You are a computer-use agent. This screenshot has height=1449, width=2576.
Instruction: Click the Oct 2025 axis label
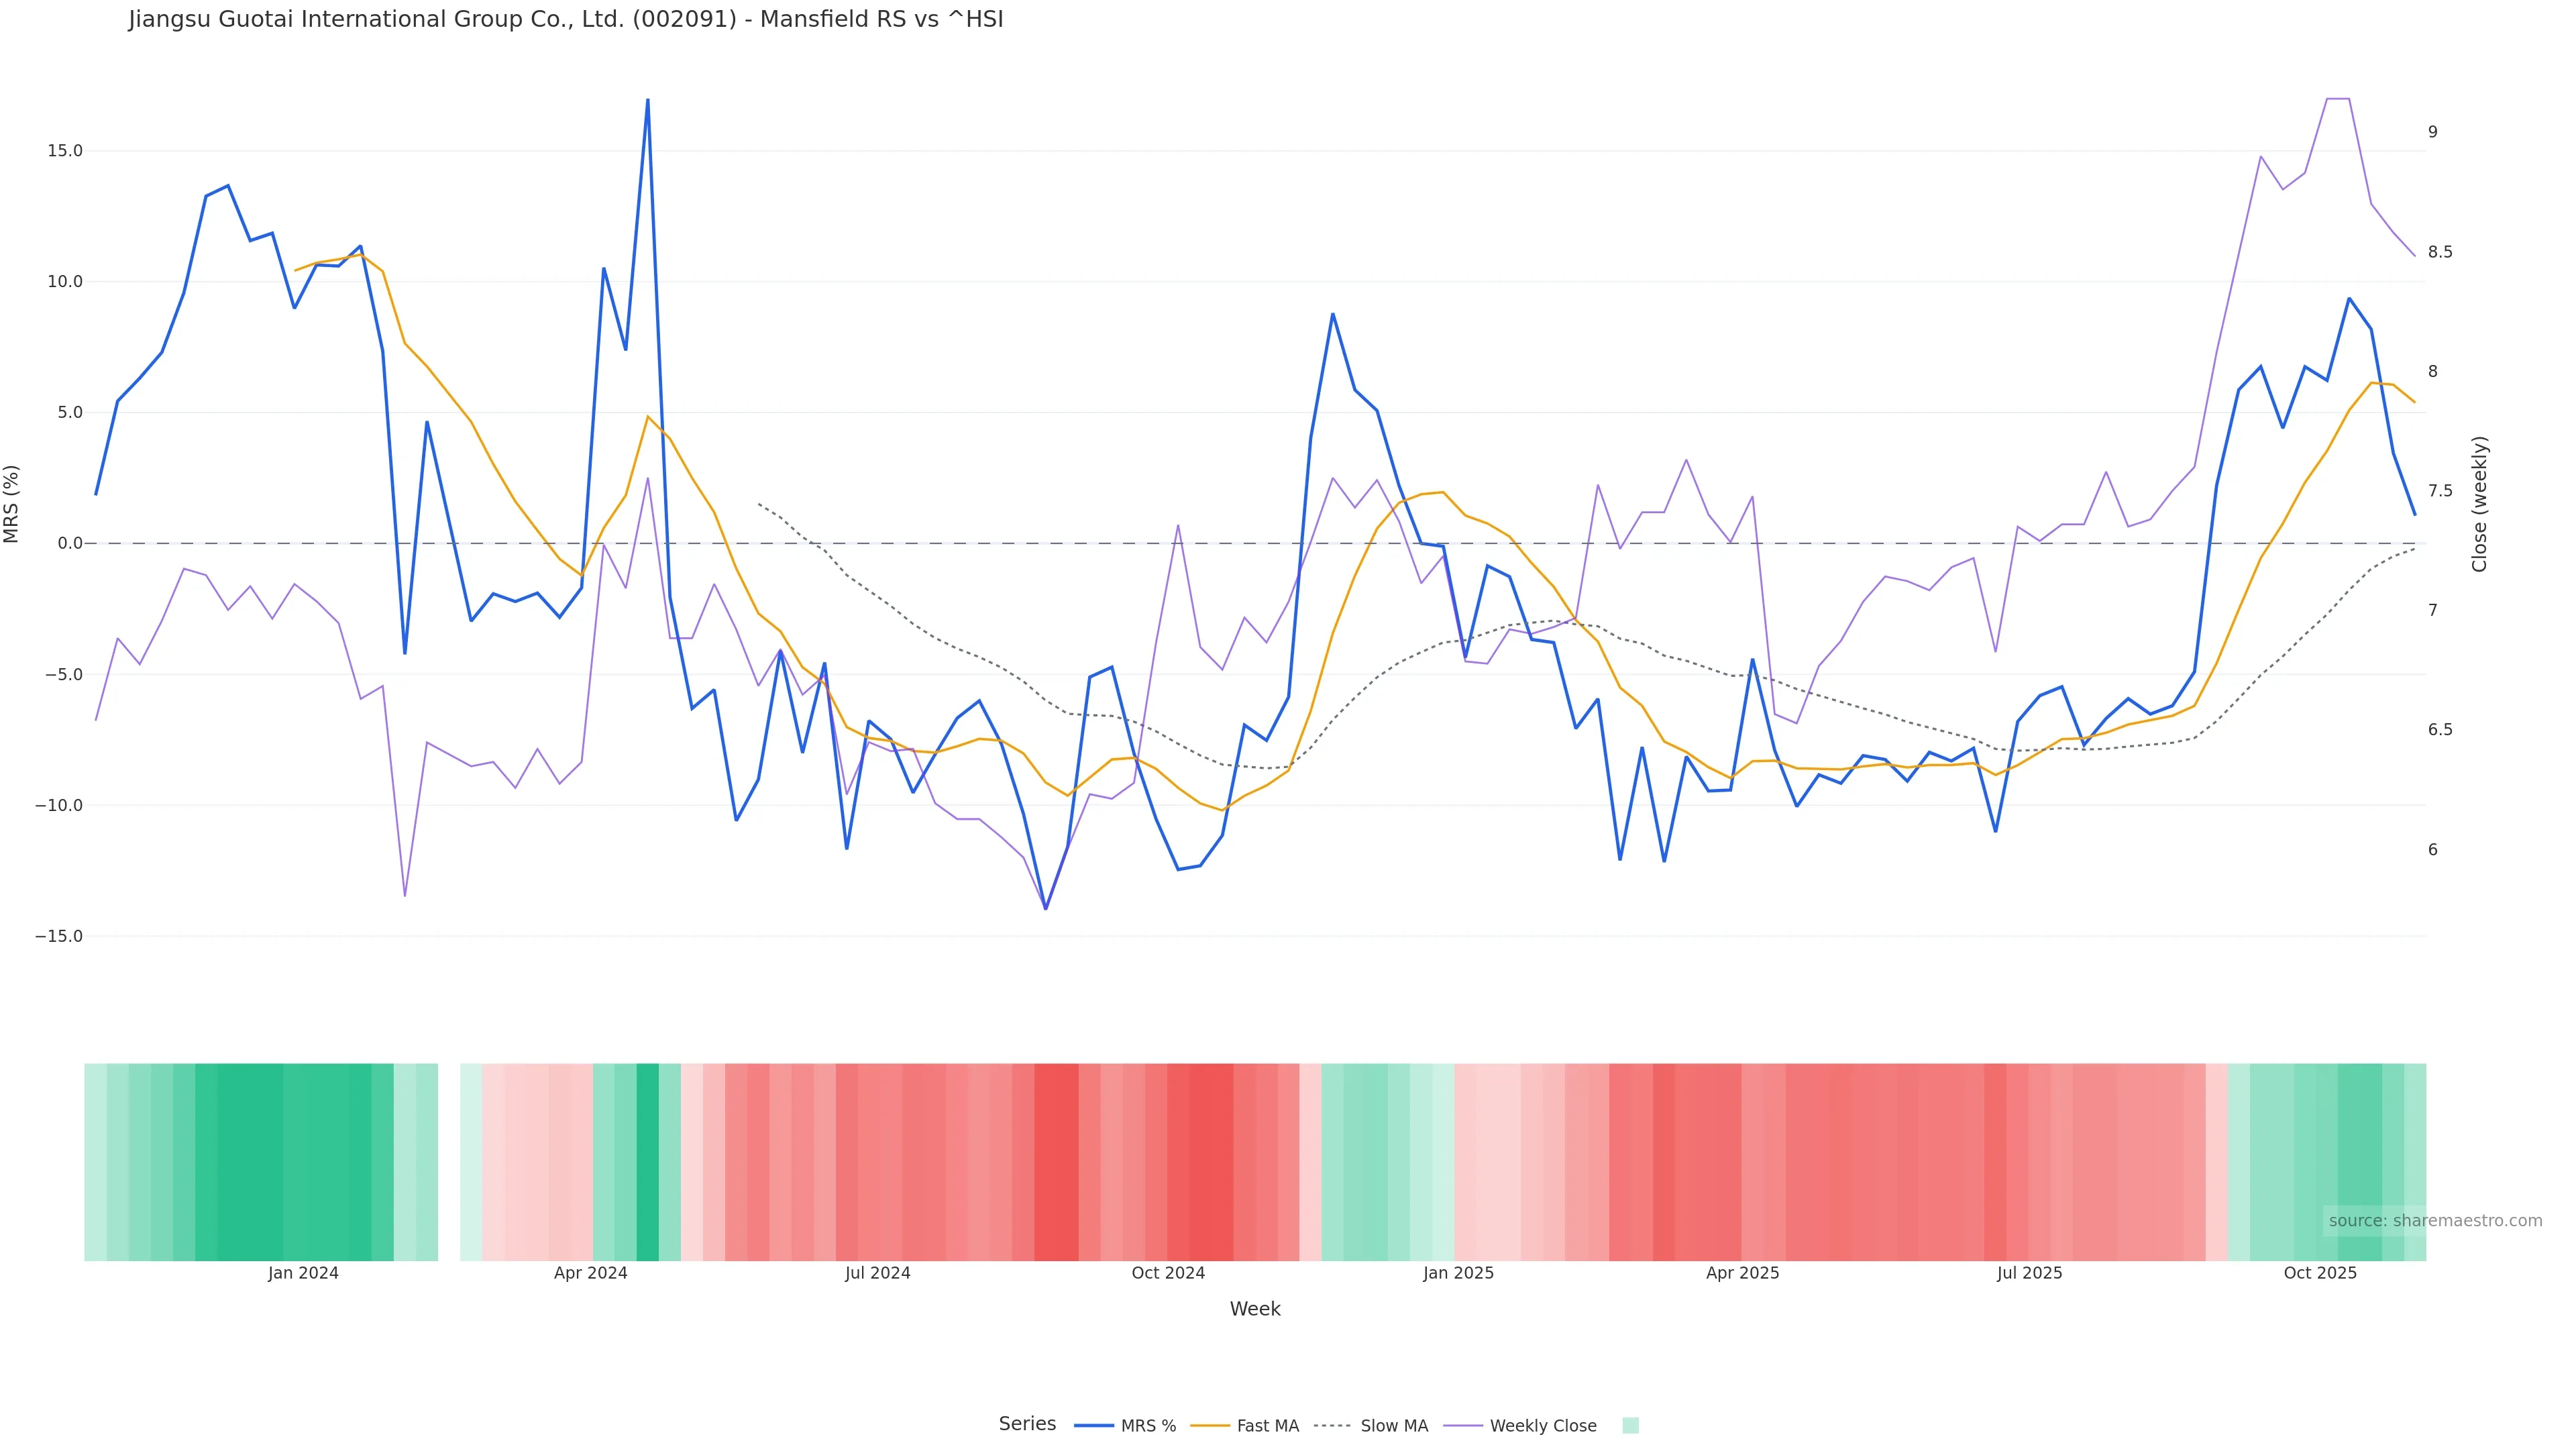(2320, 1274)
